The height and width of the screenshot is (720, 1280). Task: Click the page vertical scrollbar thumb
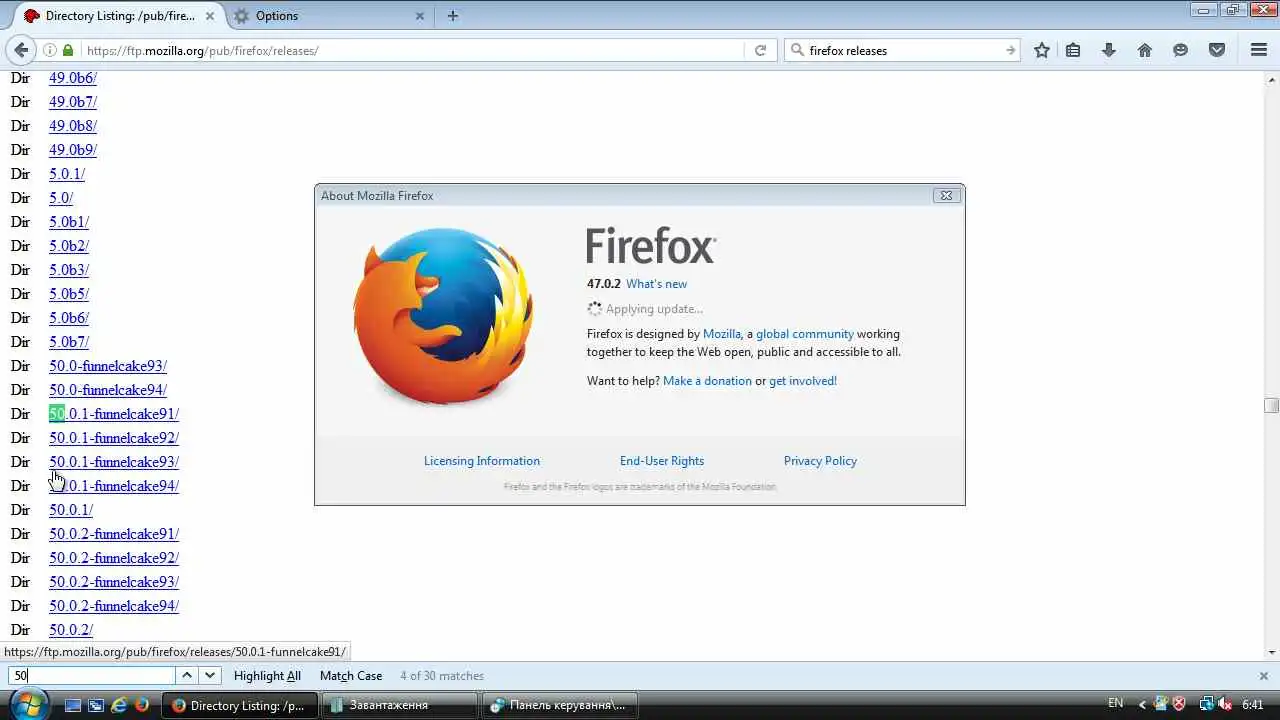(x=1271, y=405)
